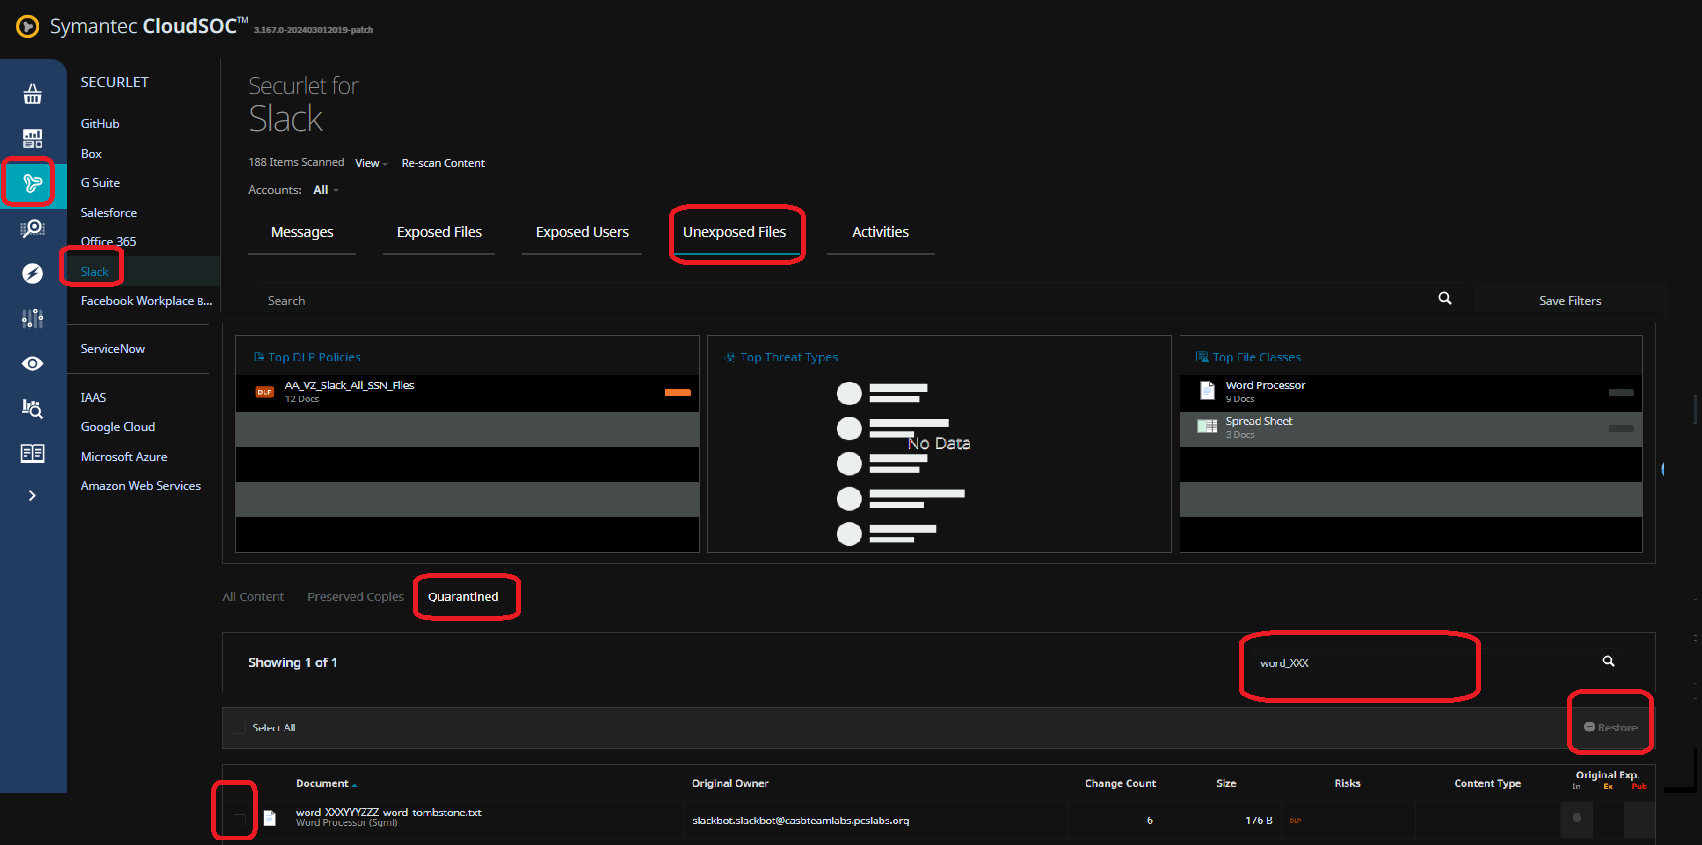
Task: Click the search magnifier beside Save Filters
Action: click(1444, 298)
